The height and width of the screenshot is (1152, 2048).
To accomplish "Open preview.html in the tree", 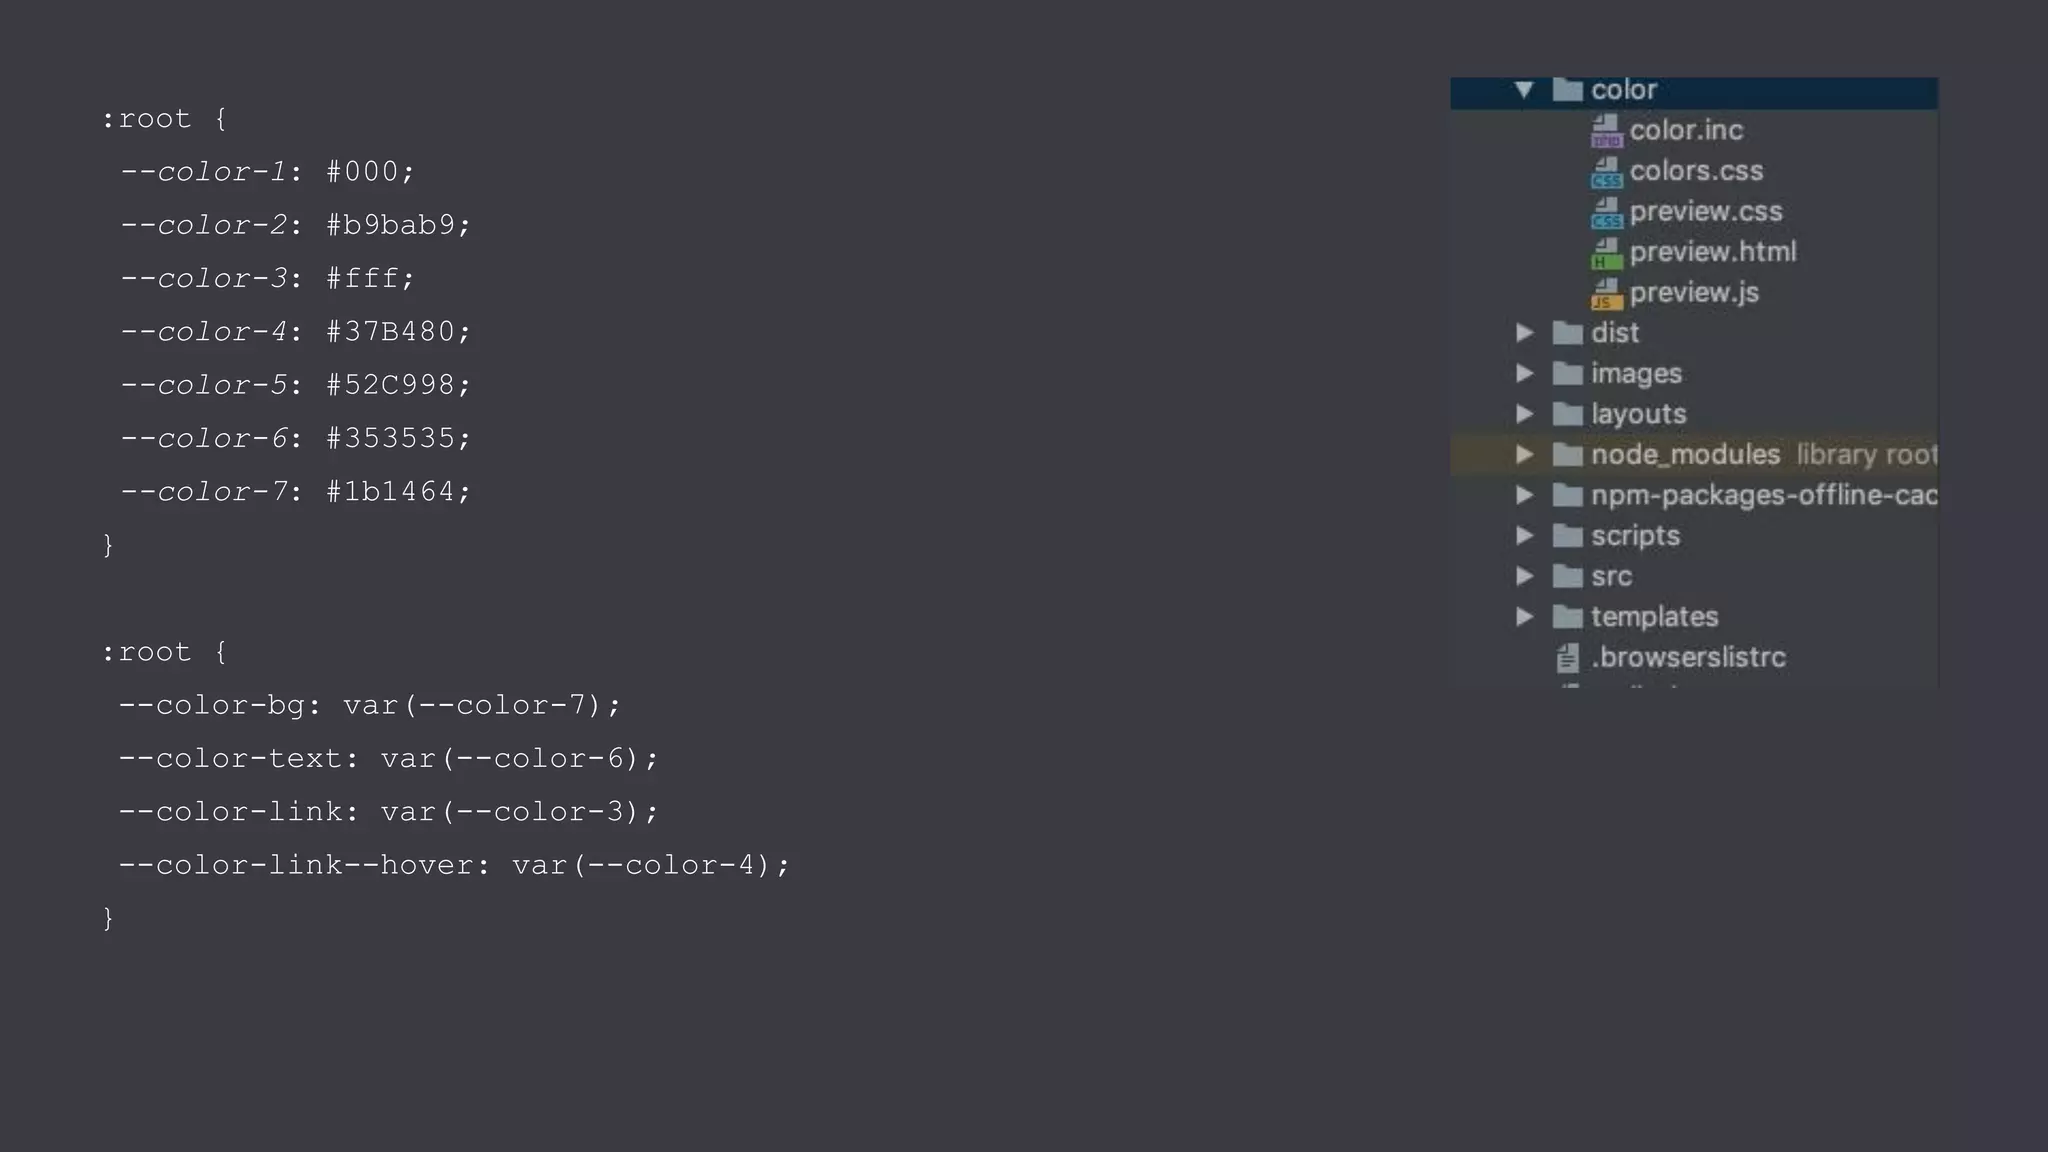I will (x=1713, y=252).
